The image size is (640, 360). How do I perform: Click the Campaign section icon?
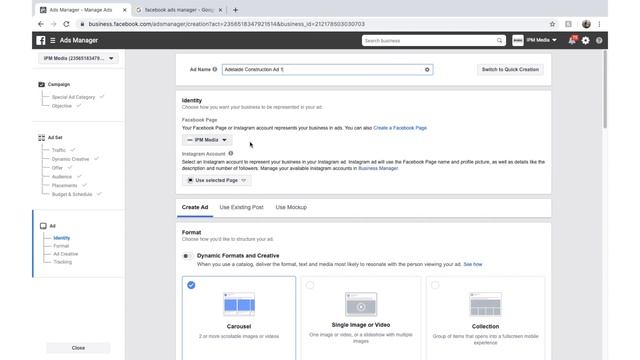click(42, 84)
